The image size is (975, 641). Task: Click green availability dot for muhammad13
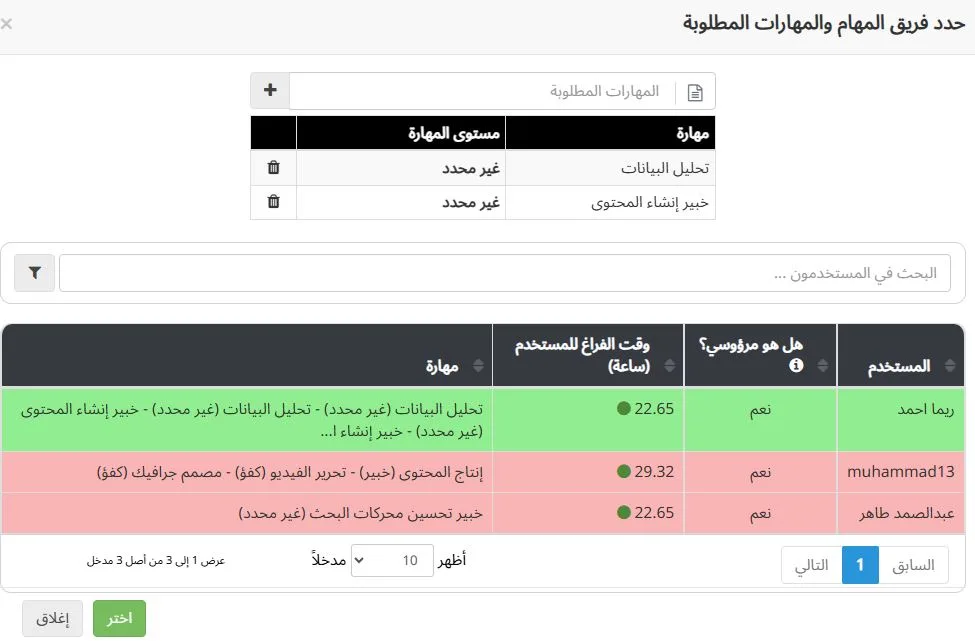click(x=624, y=471)
